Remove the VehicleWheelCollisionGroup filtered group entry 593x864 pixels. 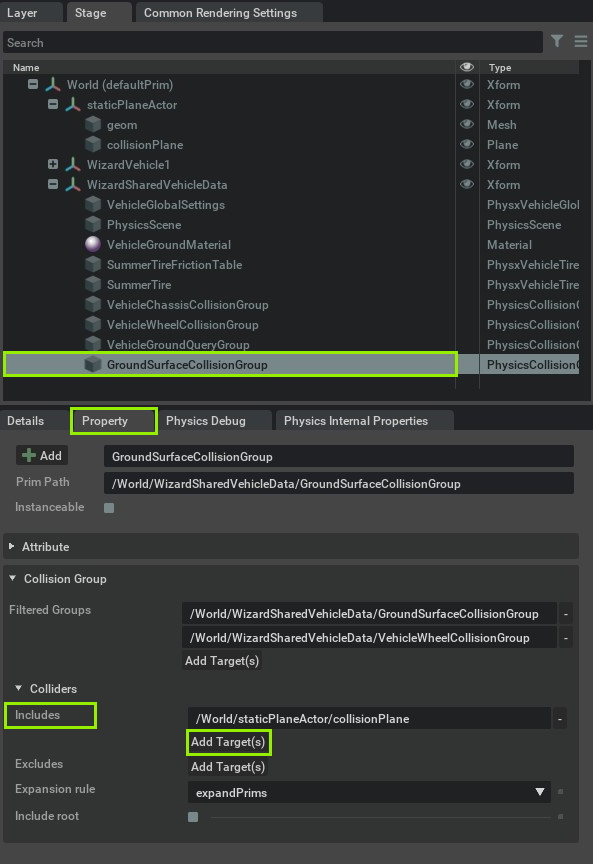coord(565,638)
